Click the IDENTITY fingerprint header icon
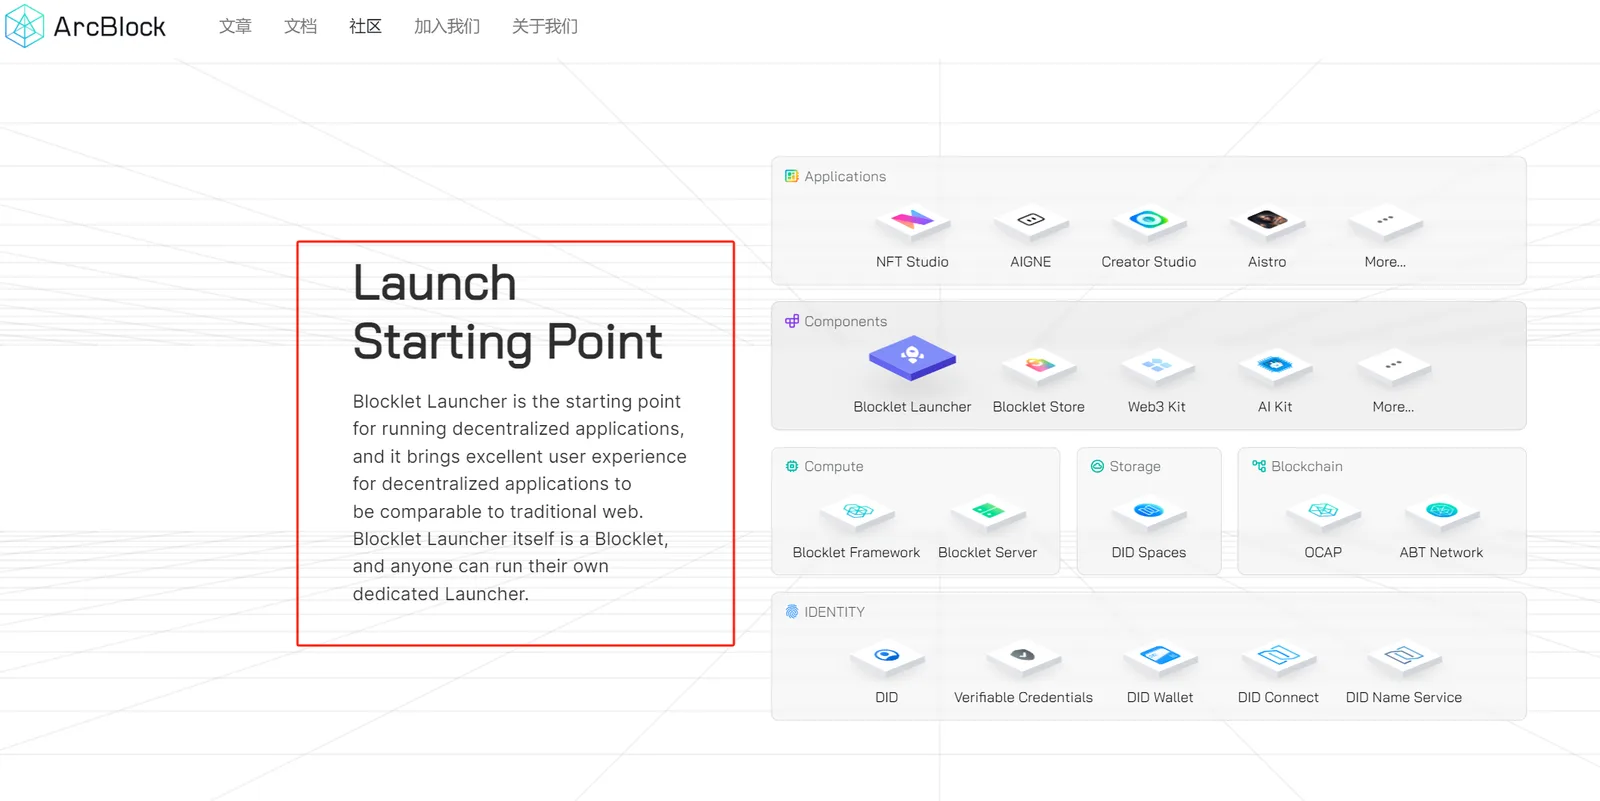Screen dimensions: 1600x801 [792, 611]
